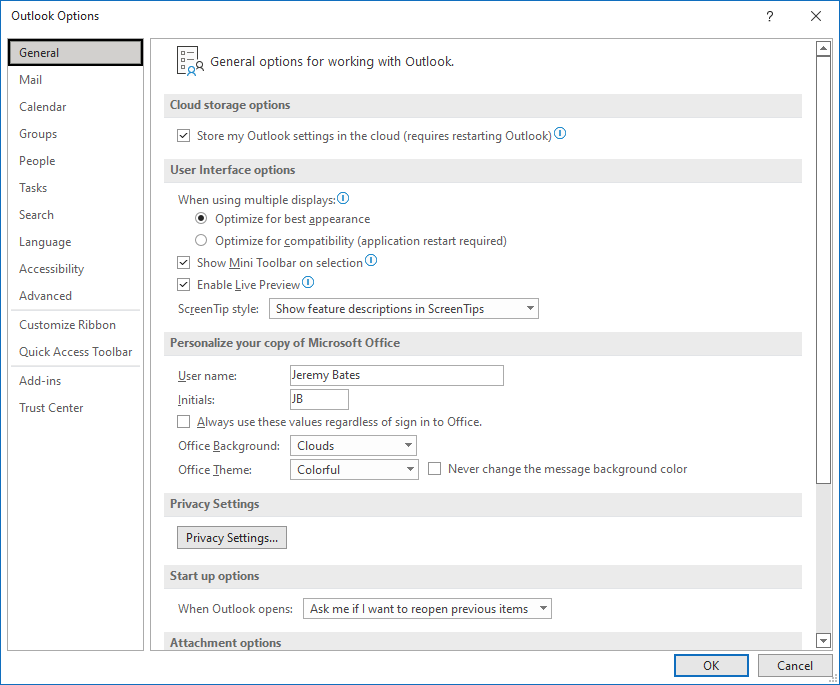Open Quick Access Toolbar settings
840x685 pixels.
click(76, 352)
